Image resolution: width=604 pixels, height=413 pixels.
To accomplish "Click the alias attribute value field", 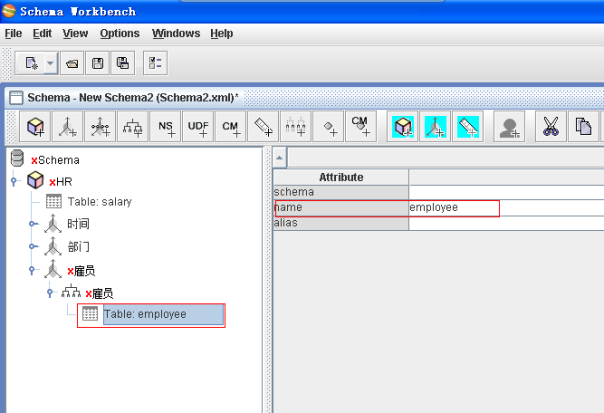I will point(506,223).
